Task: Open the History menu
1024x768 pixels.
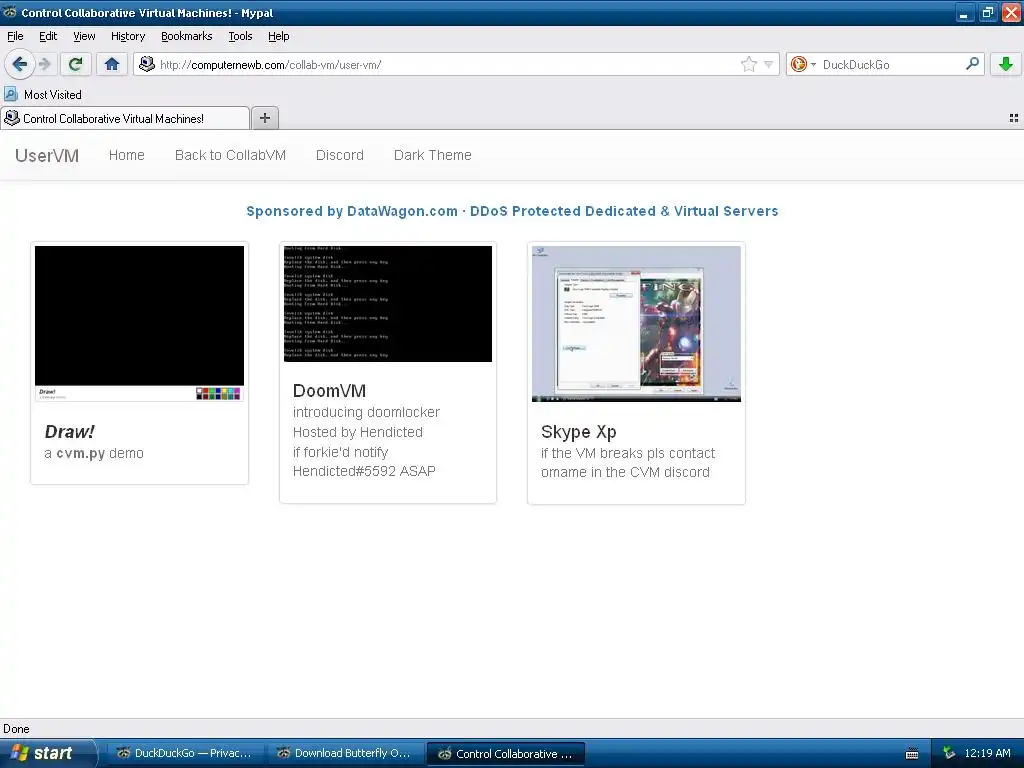Action: click(x=128, y=36)
